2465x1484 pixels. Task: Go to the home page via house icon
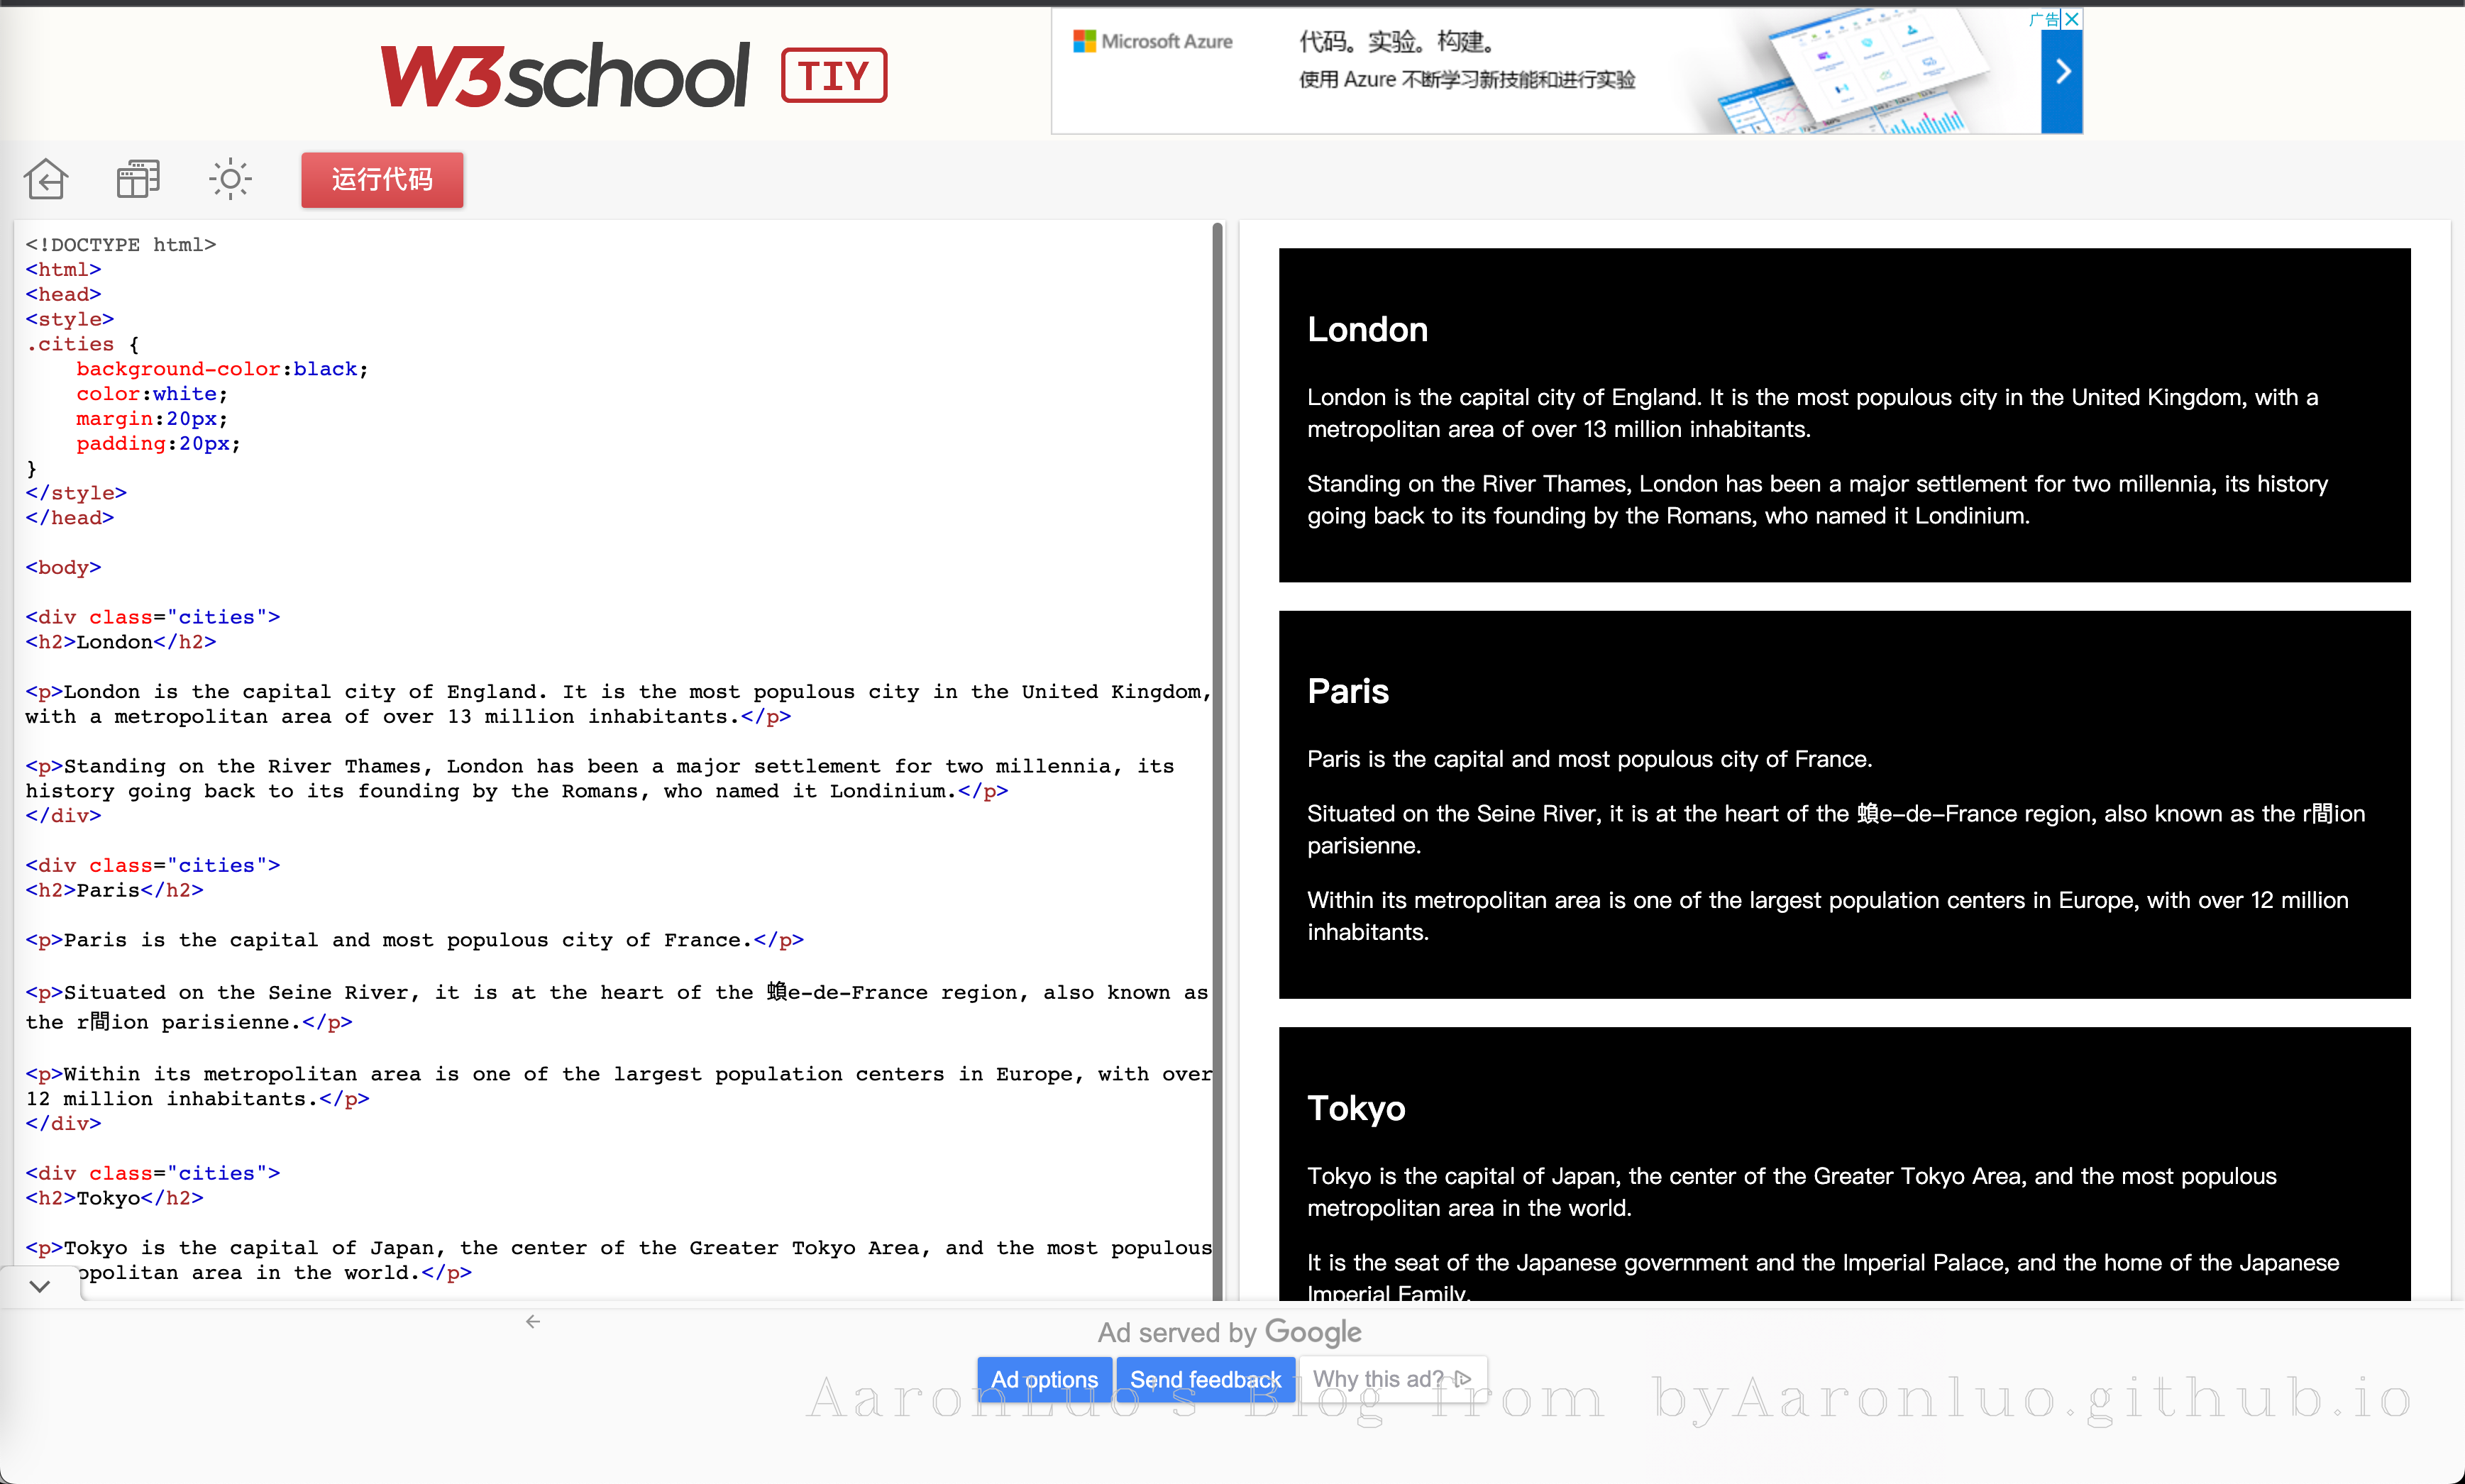tap(46, 180)
